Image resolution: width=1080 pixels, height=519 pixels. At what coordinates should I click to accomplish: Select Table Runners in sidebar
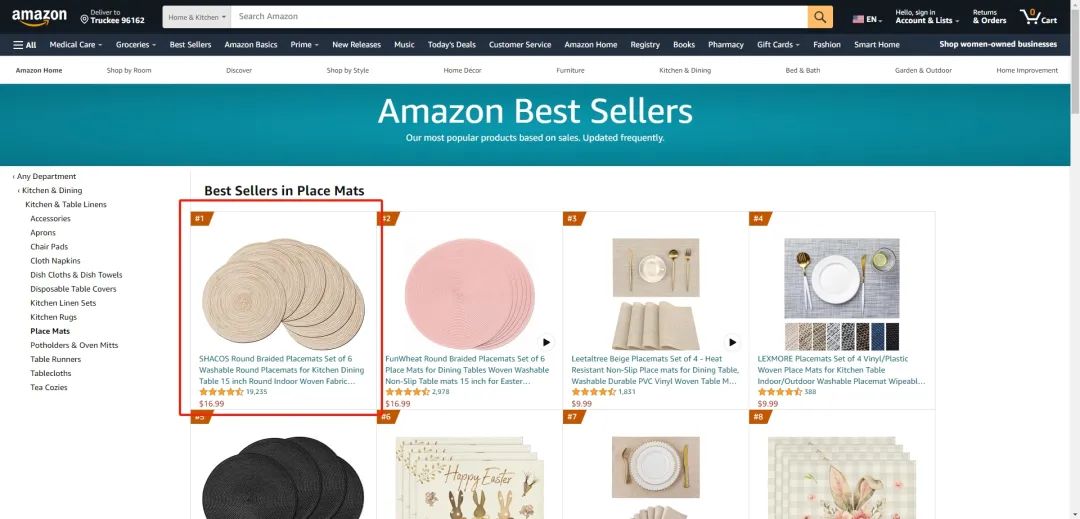pos(55,359)
